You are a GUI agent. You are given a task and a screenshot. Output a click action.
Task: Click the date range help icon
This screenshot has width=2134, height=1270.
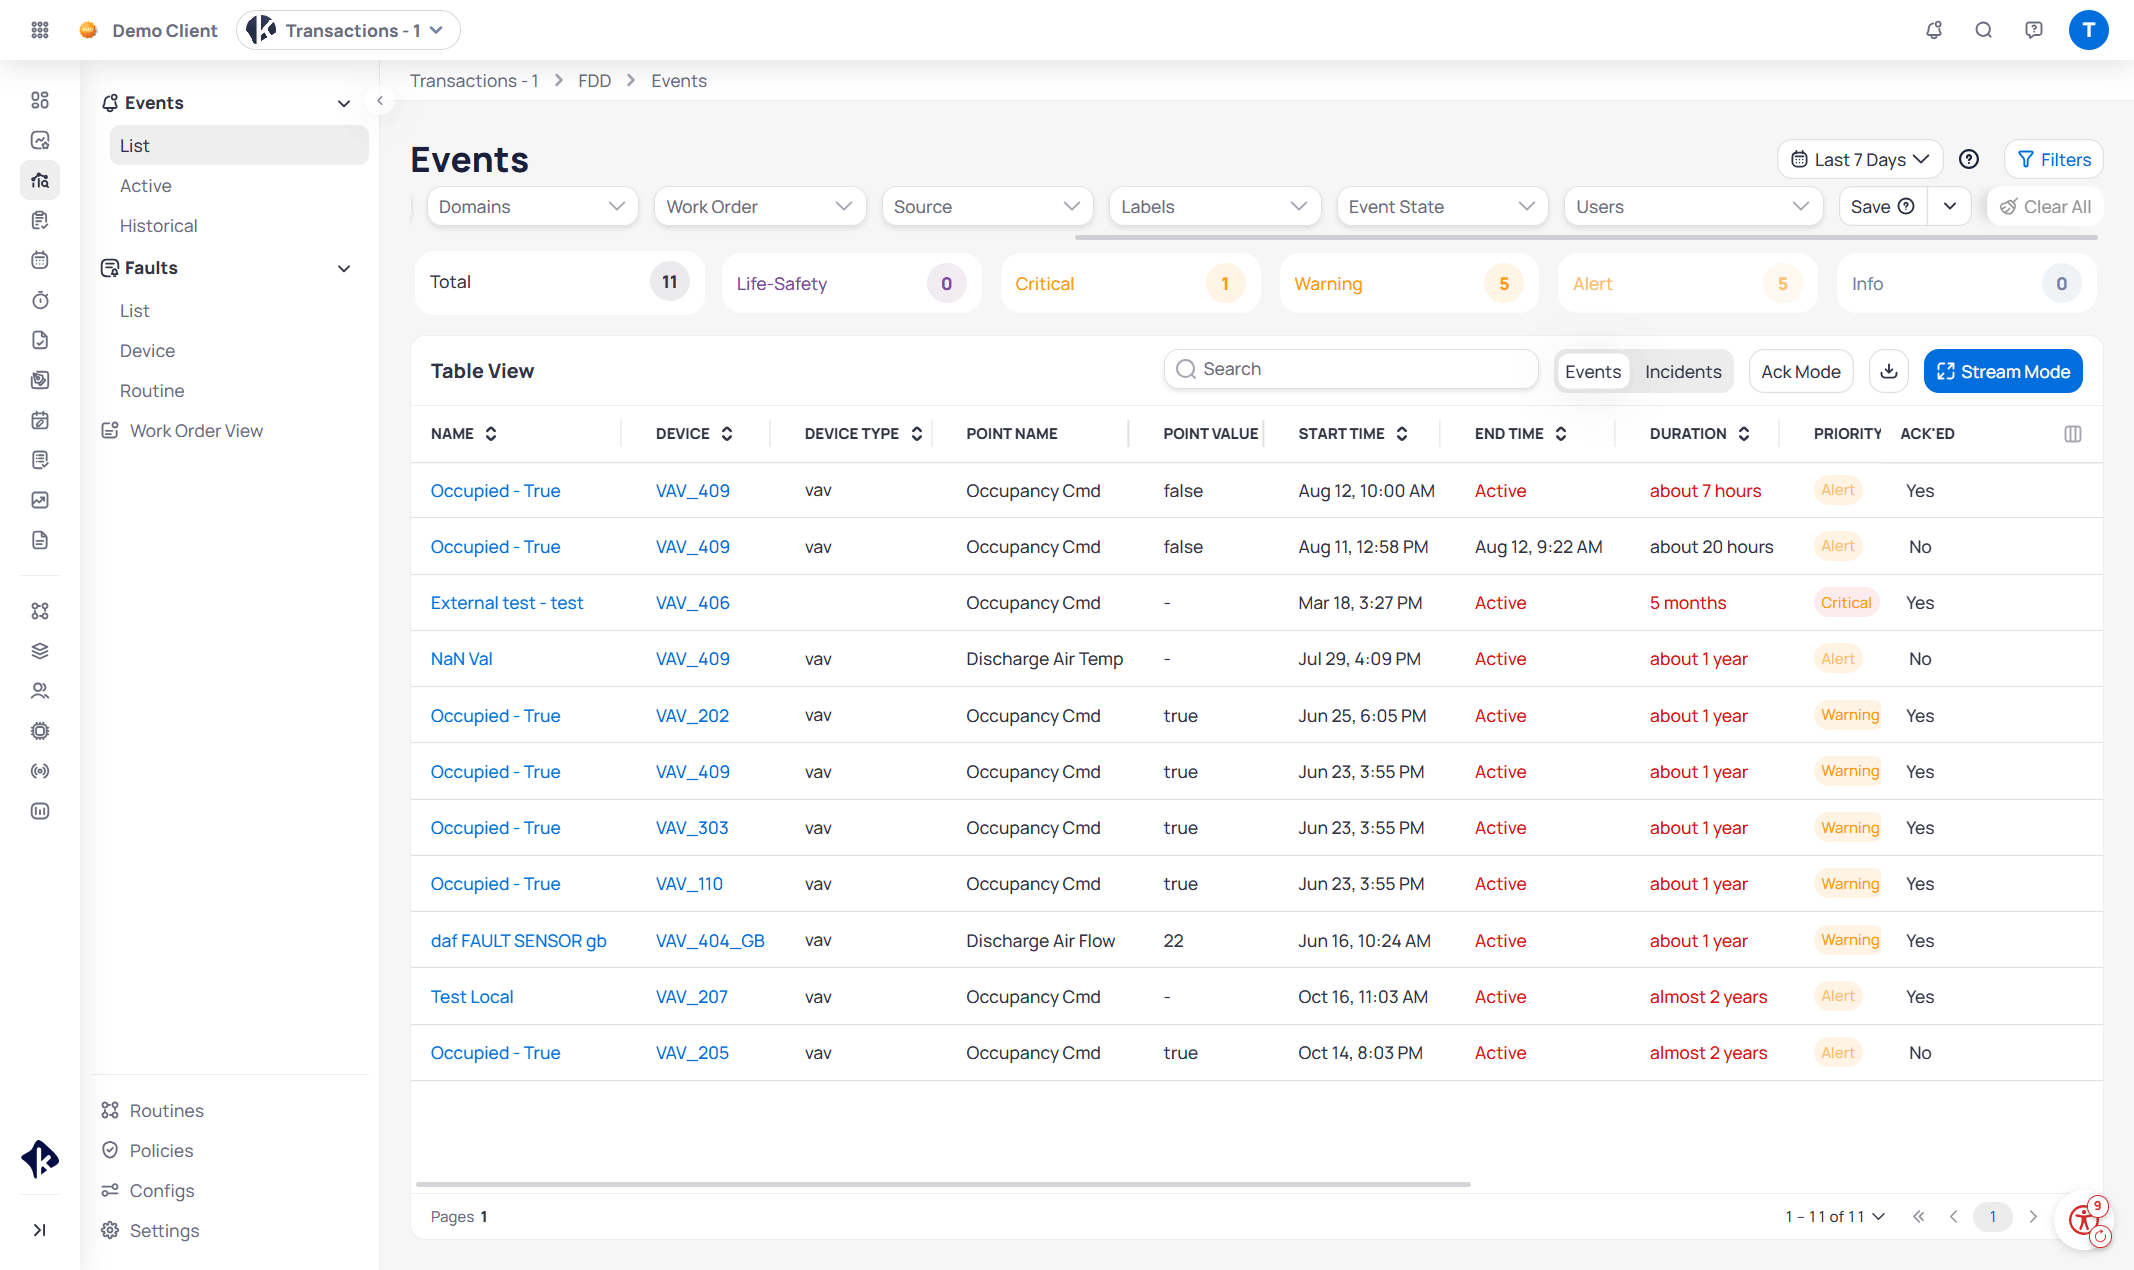(1969, 159)
